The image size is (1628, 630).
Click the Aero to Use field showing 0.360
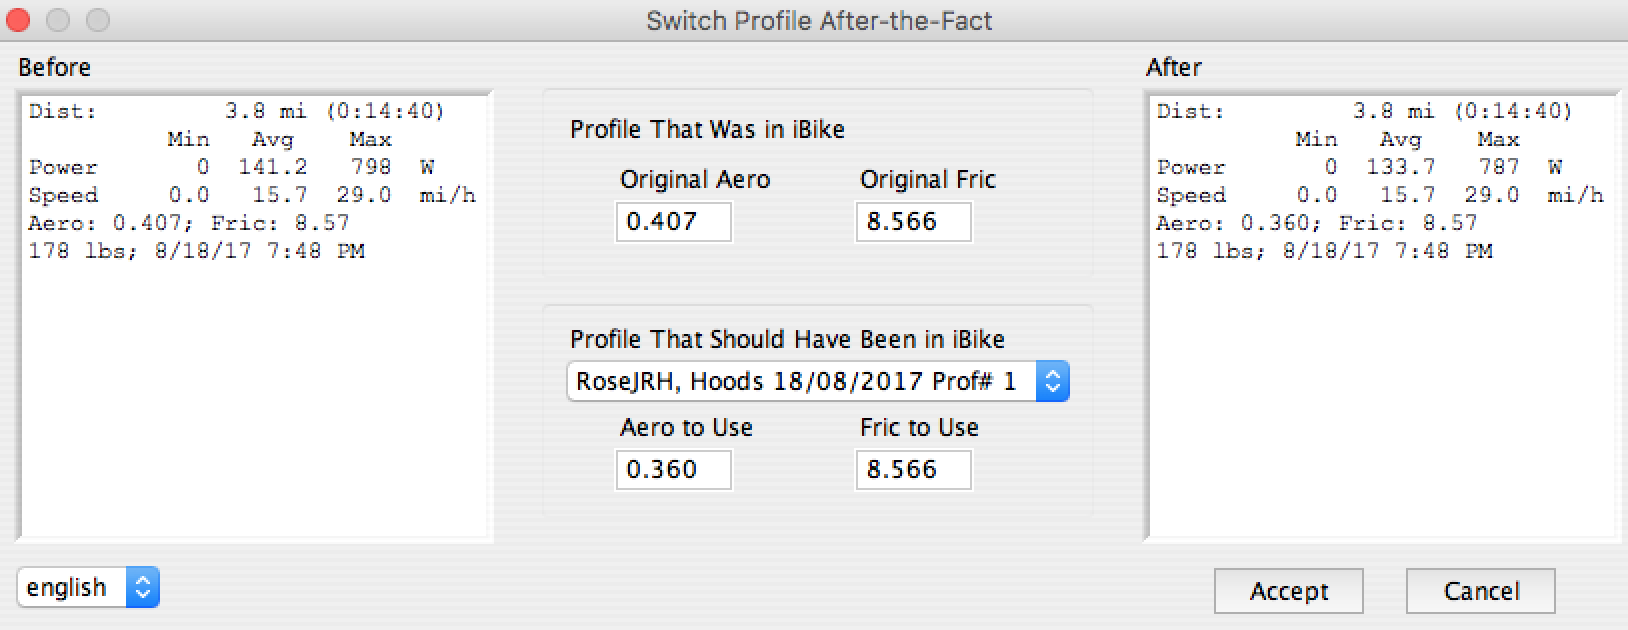[673, 469]
